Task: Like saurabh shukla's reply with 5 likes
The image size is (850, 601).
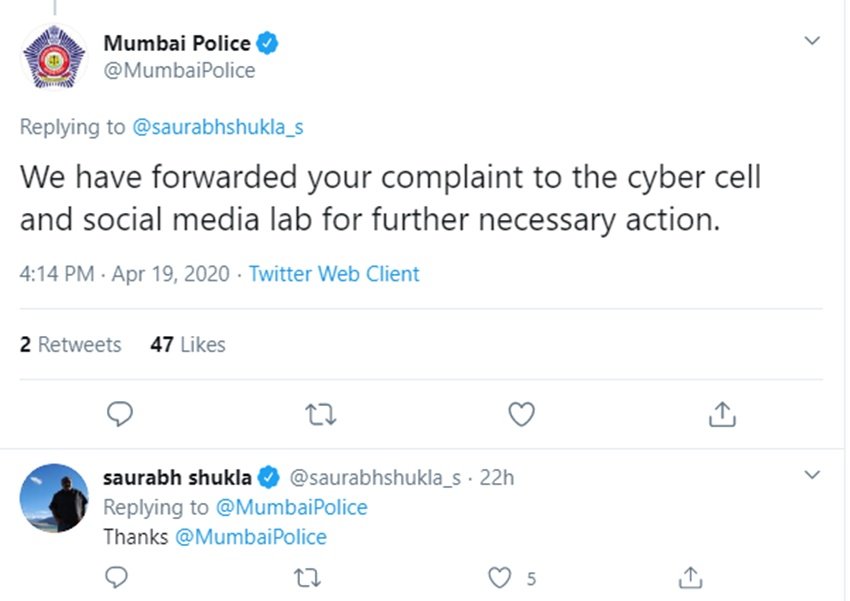Action: pos(499,577)
